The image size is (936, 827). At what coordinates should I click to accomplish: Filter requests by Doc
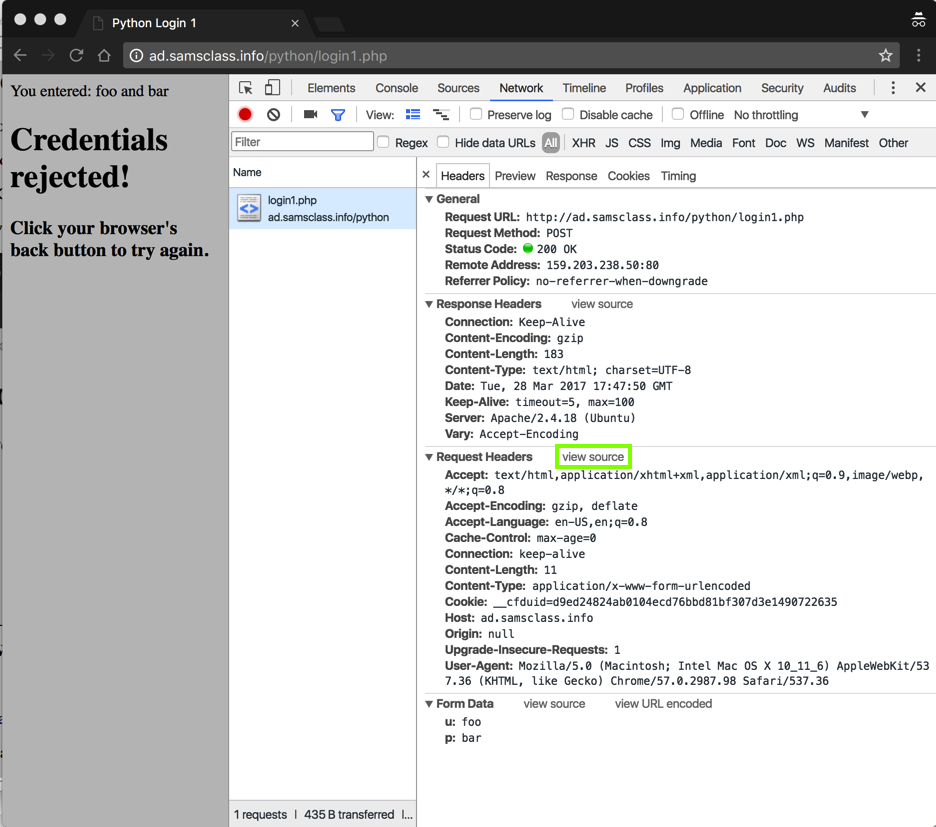[775, 143]
